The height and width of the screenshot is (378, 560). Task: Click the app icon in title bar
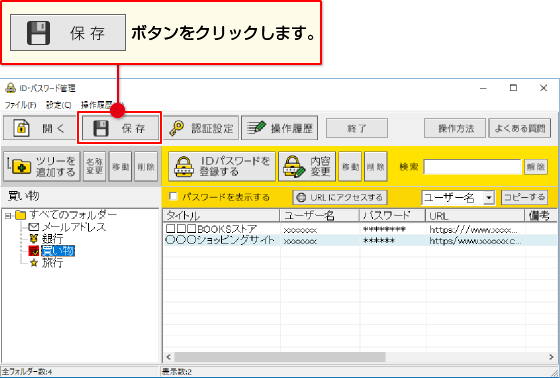click(10, 88)
